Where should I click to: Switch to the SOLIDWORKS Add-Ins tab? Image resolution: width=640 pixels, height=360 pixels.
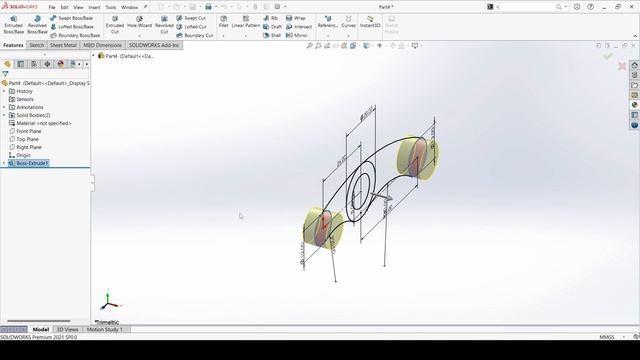pyautogui.click(x=153, y=45)
